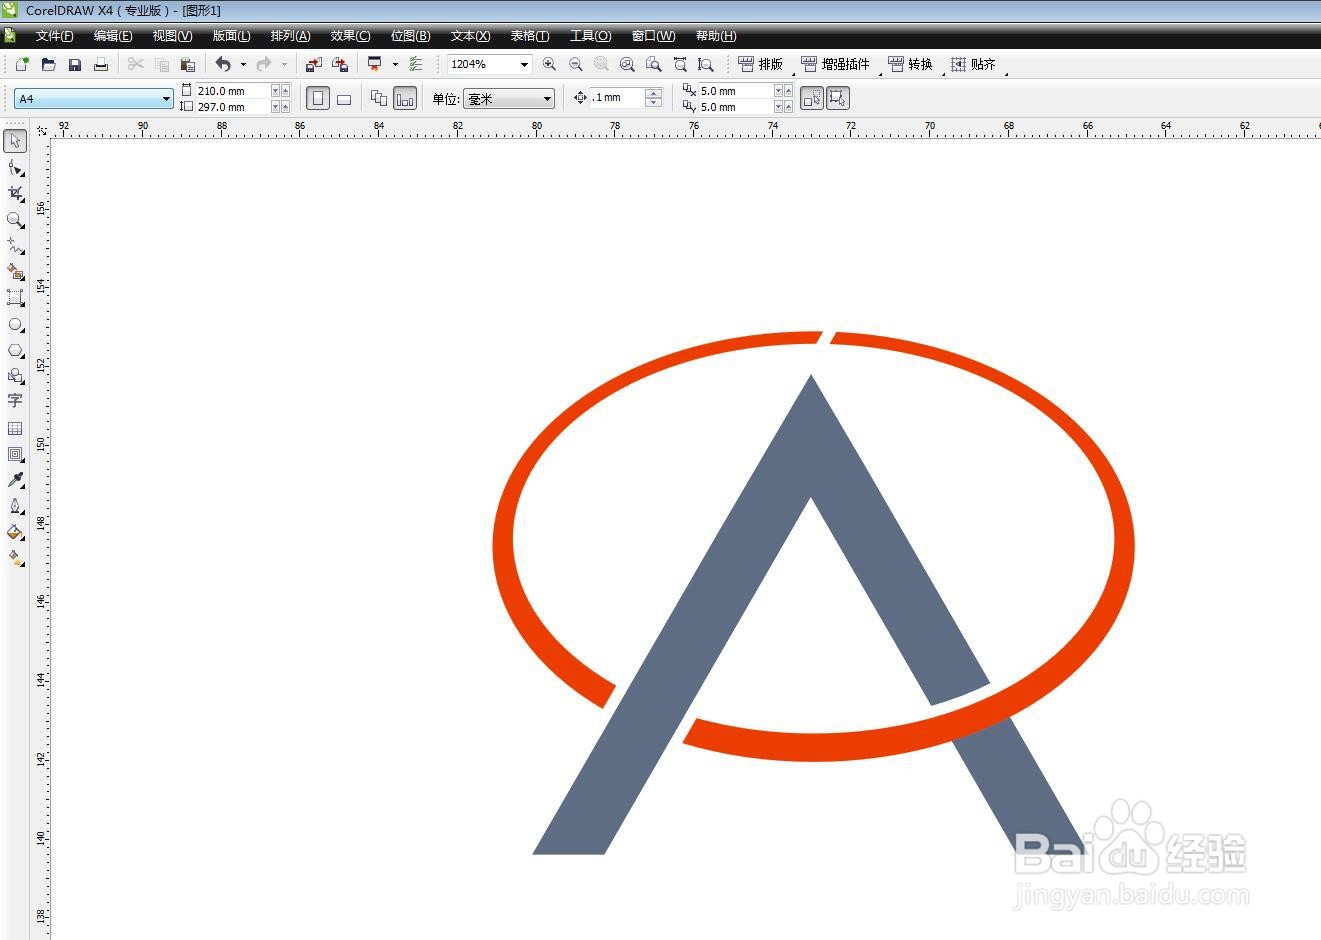
Task: Print the document
Action: point(100,64)
